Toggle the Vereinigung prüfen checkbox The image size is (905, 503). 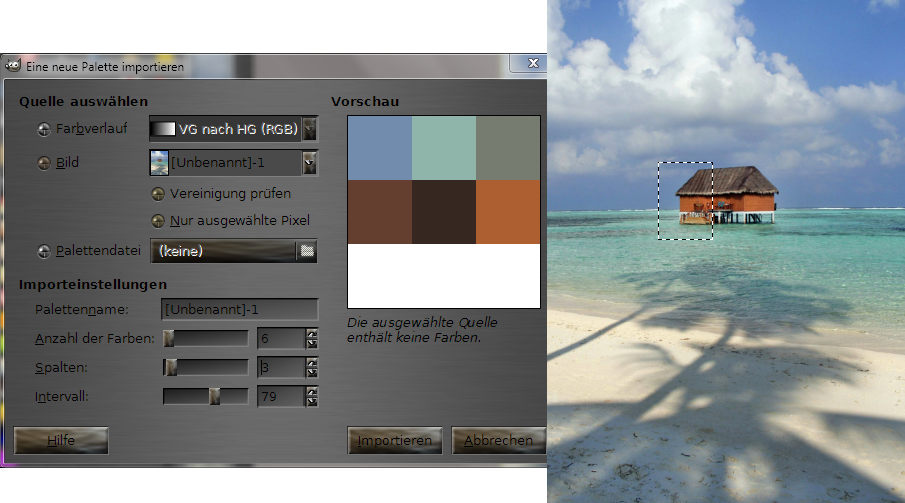click(x=158, y=194)
